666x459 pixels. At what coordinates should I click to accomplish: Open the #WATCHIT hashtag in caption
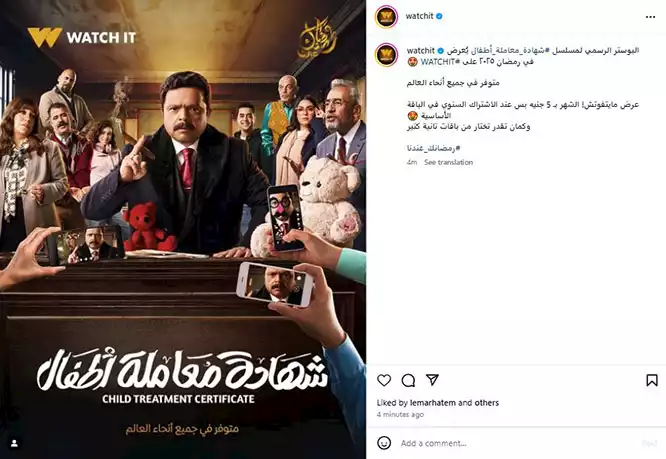[x=440, y=62]
